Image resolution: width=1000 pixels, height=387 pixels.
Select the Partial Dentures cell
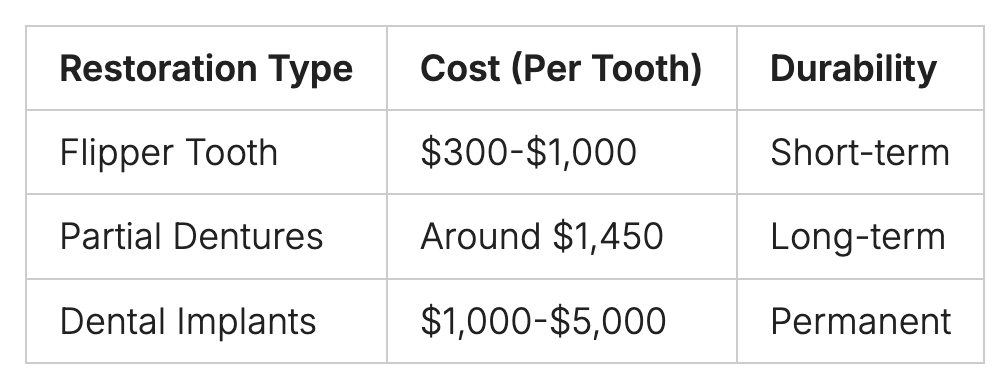coord(206,237)
